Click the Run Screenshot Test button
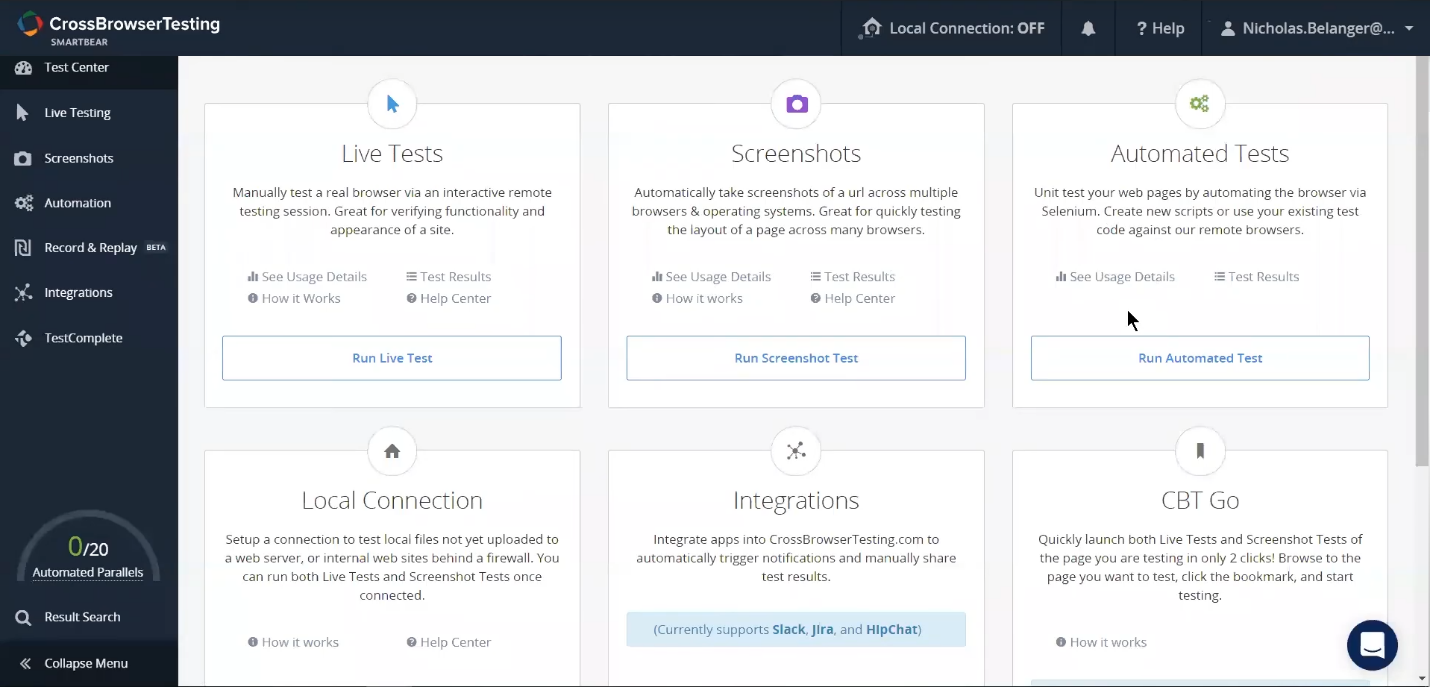 [796, 358]
